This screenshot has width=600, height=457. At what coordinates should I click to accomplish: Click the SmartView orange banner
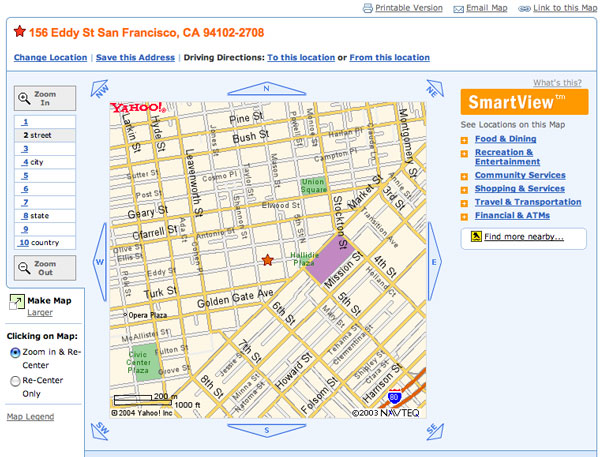pyautogui.click(x=524, y=102)
